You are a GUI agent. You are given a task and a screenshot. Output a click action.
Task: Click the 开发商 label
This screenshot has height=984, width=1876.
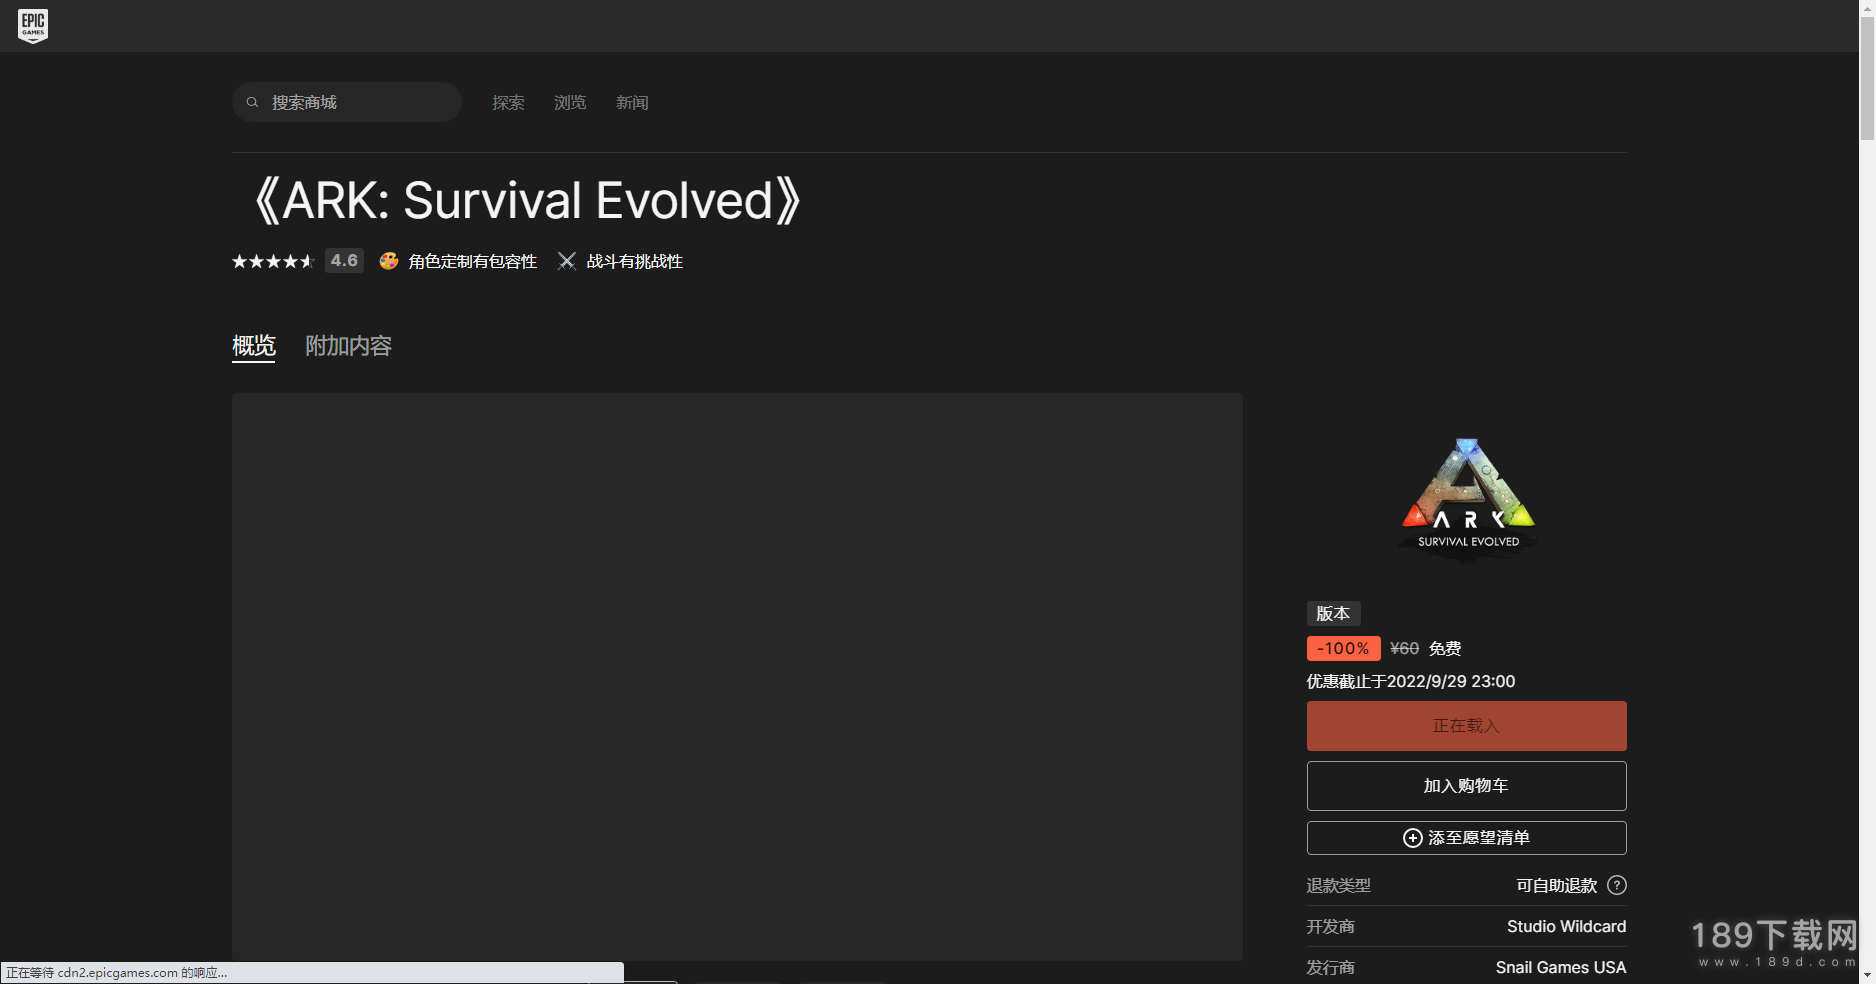click(1330, 926)
